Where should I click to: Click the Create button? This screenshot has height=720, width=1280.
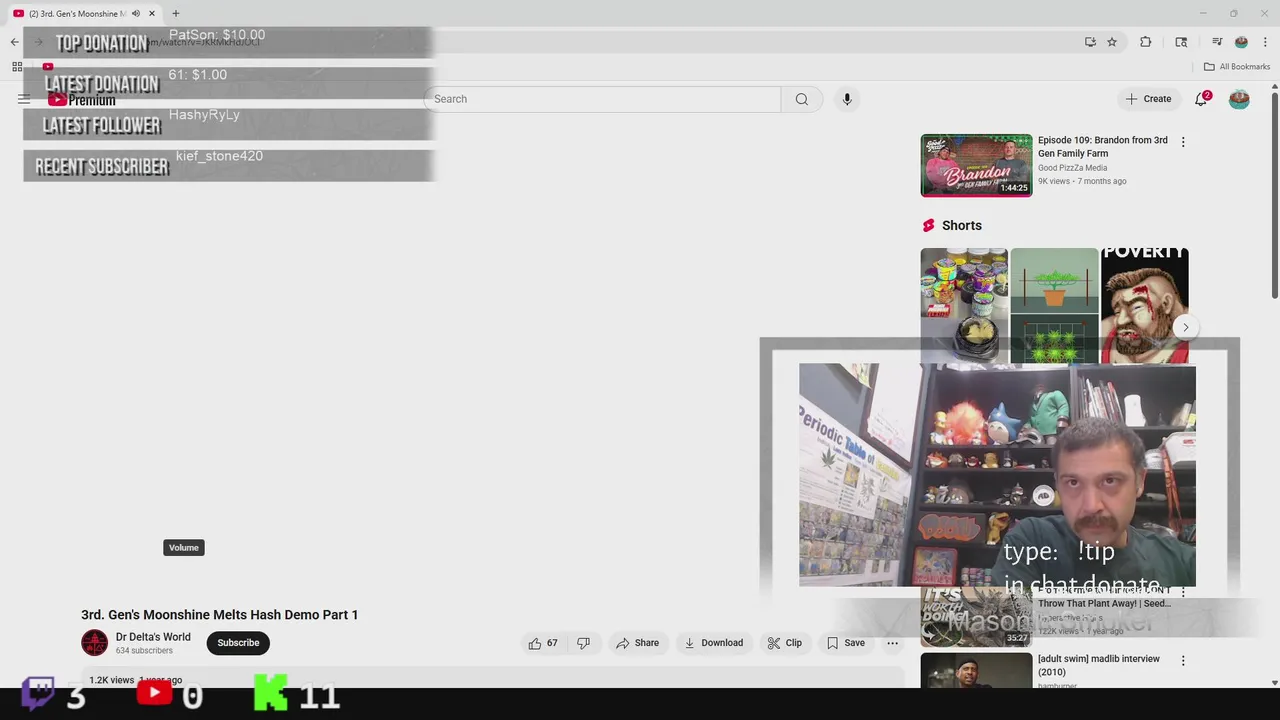pos(1148,99)
